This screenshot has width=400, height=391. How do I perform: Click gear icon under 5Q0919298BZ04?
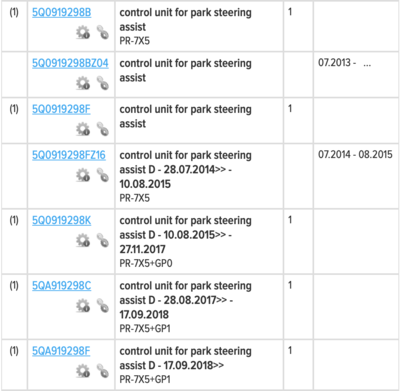pos(83,83)
